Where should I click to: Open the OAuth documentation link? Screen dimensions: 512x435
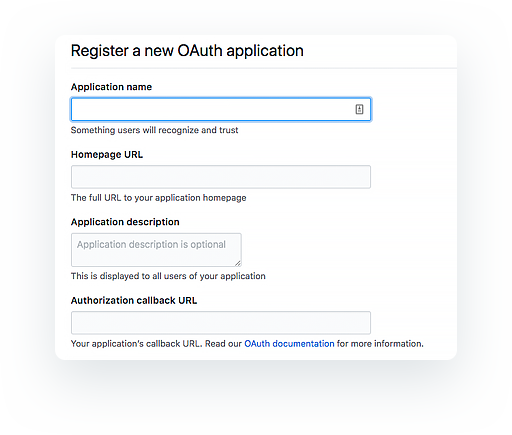click(x=289, y=344)
